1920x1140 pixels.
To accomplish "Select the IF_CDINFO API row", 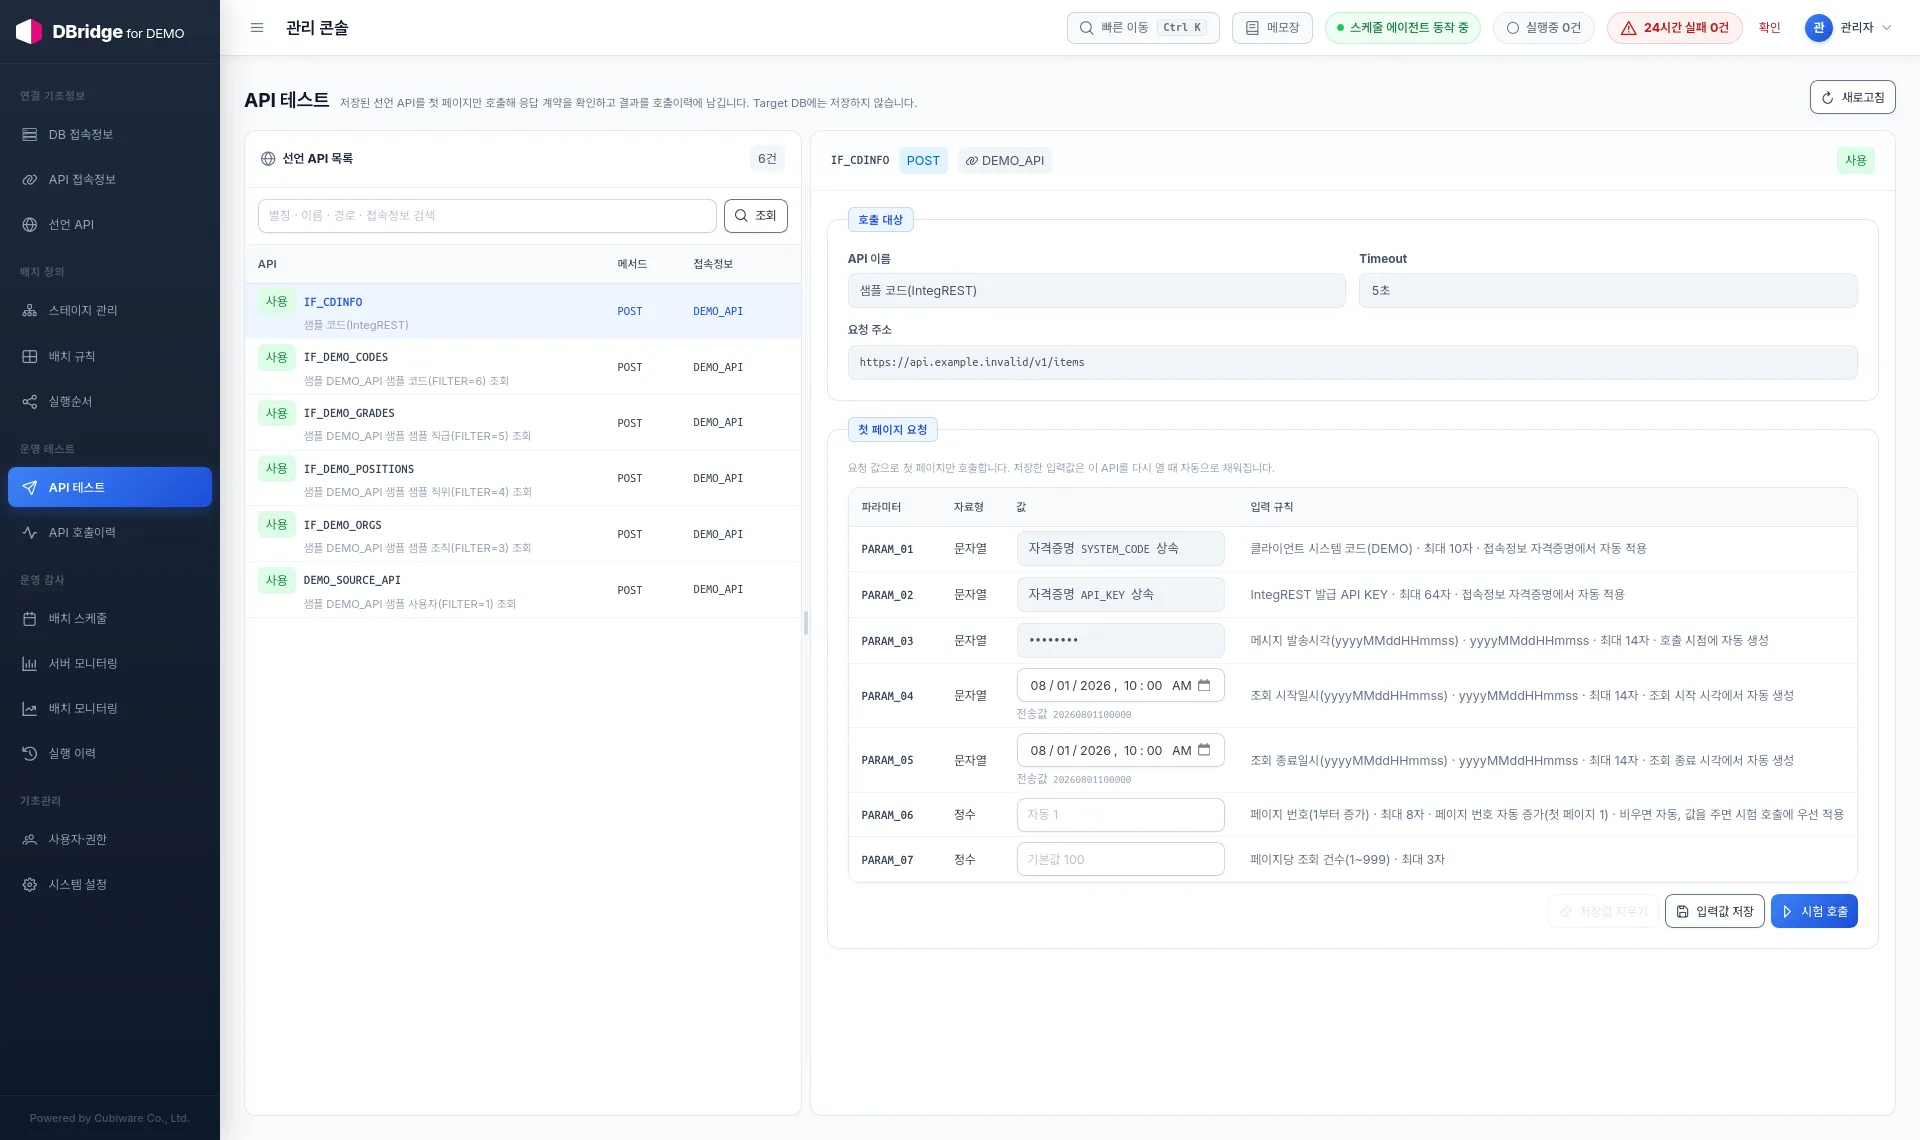I will click(523, 312).
